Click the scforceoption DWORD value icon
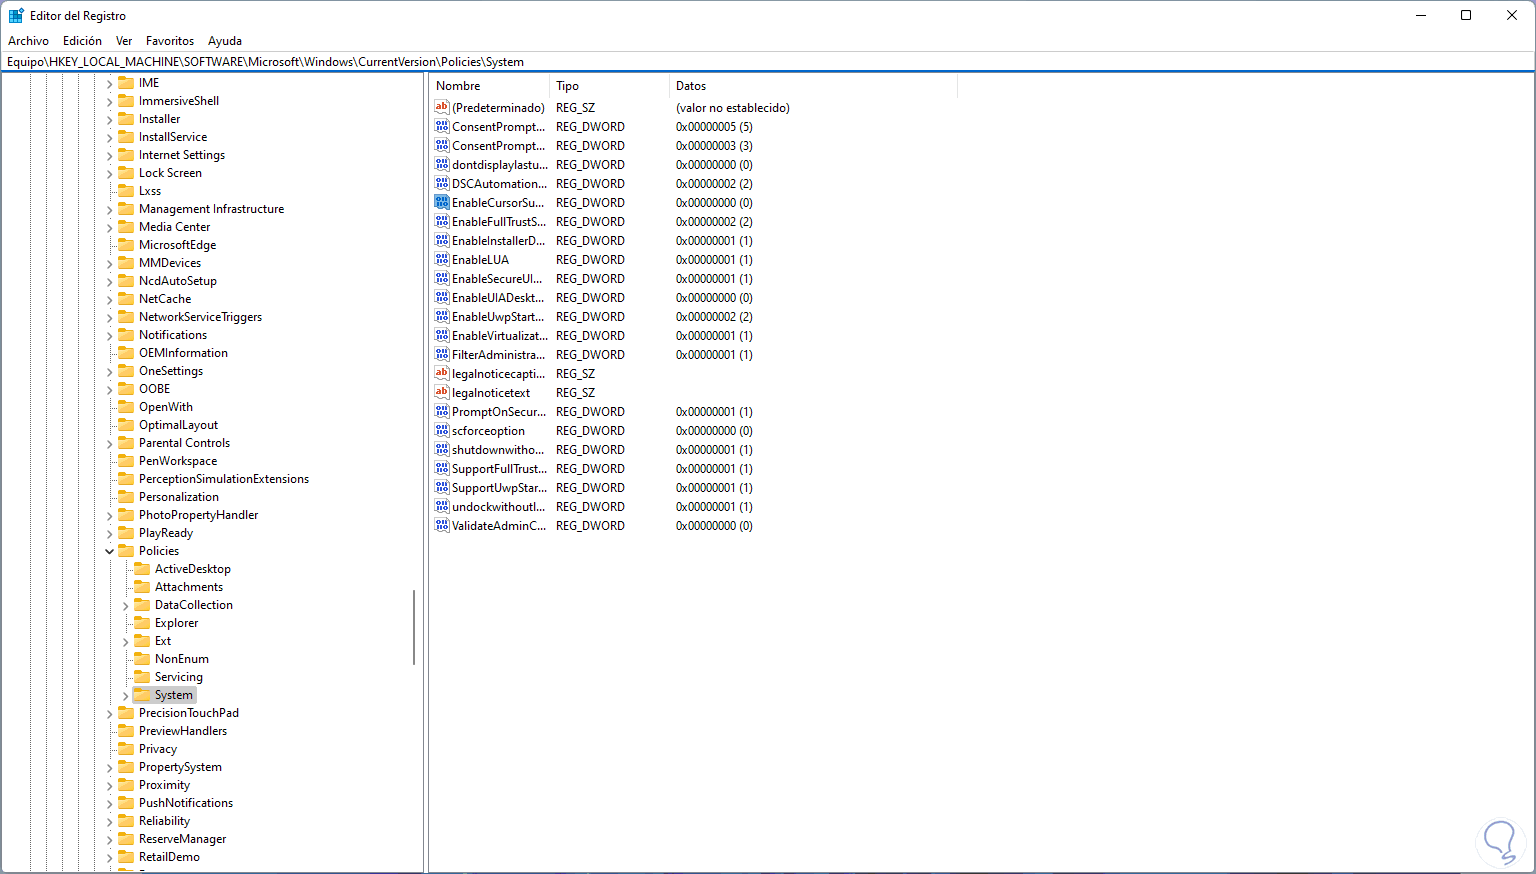Screen dimensions: 1536x874 click(442, 430)
